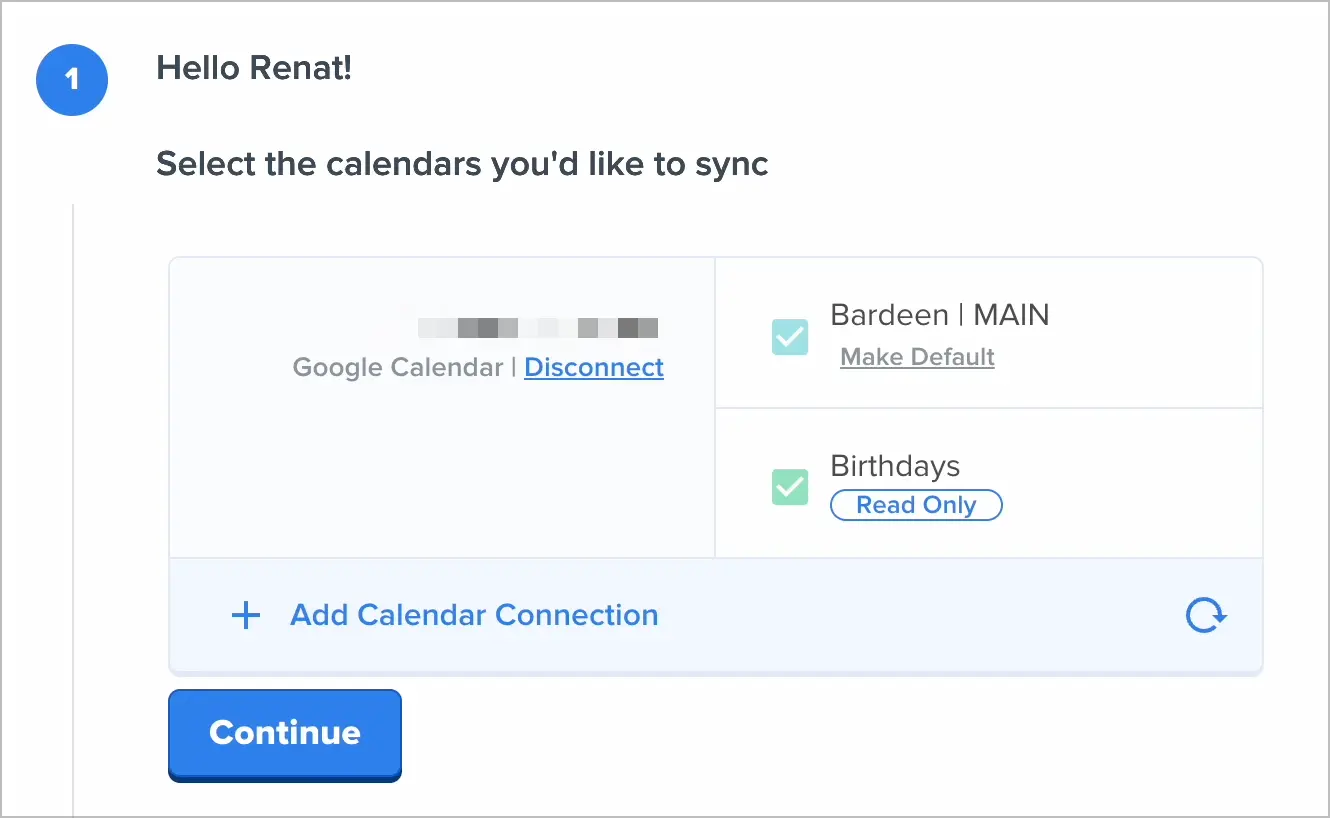Viewport: 1330px width, 818px height.
Task: Select the Bardeen | MAIN calendar entry
Action: pyautogui.click(x=939, y=315)
